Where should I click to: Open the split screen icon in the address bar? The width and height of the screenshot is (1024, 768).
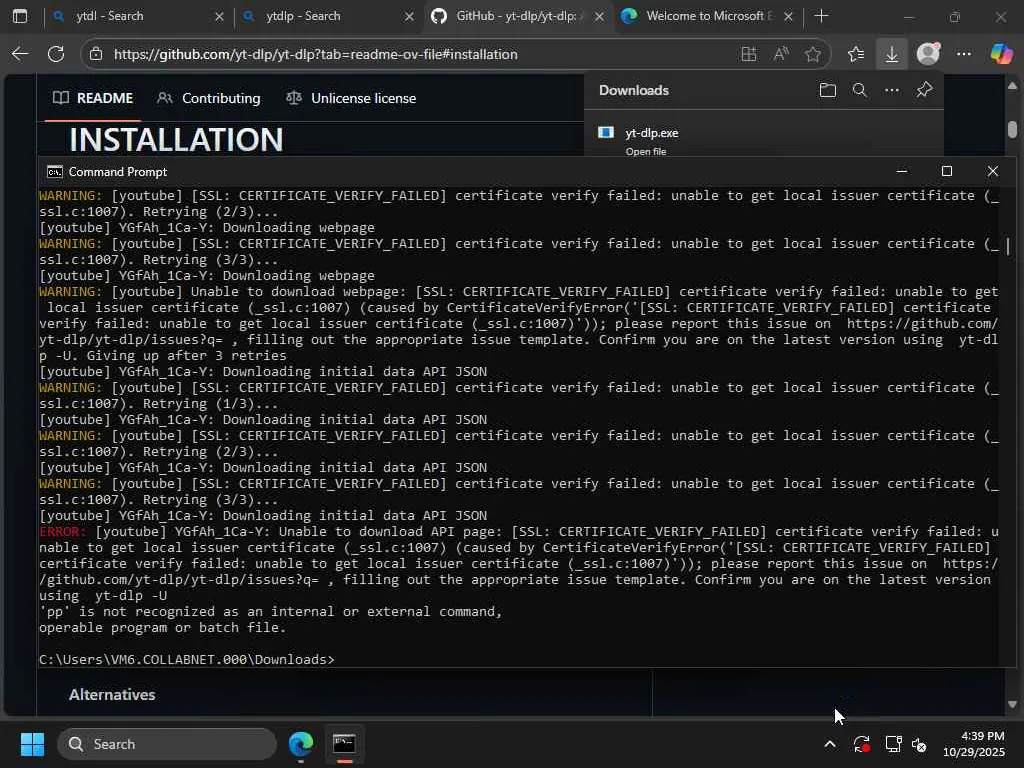pos(748,54)
